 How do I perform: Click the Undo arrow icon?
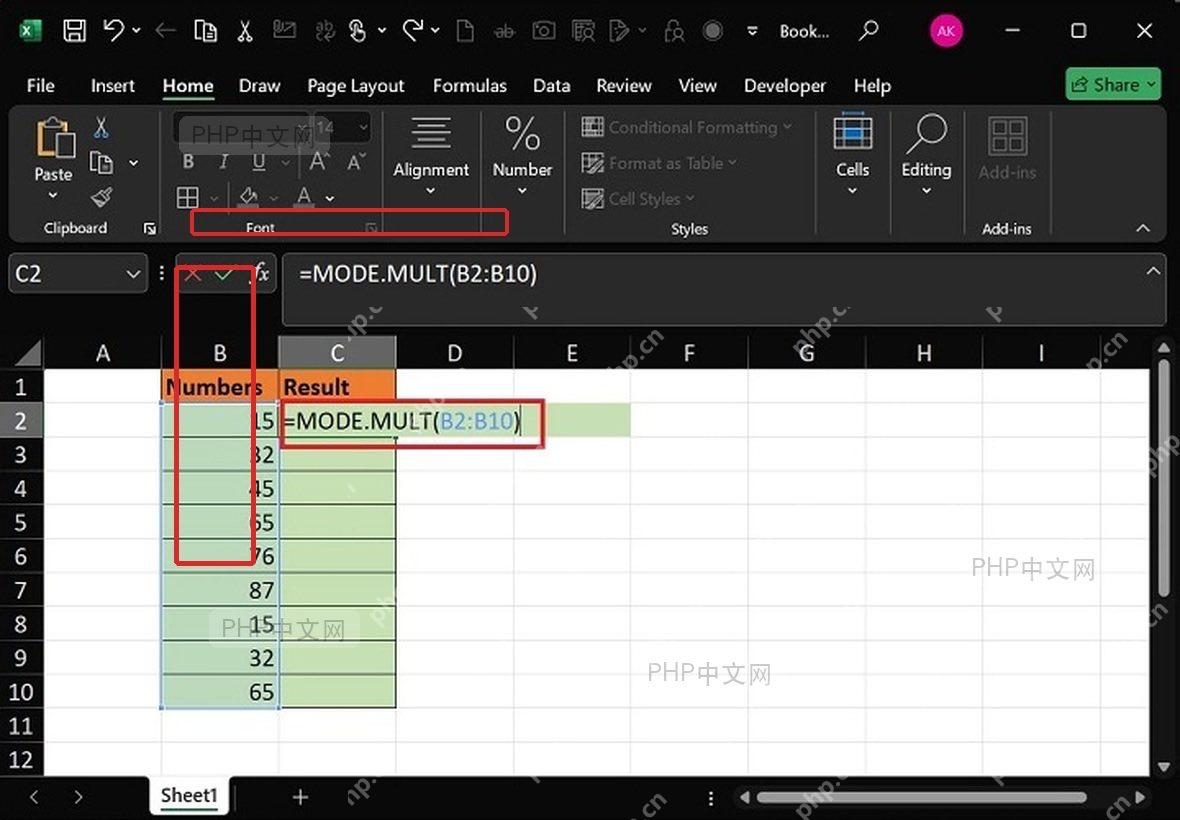pos(113,30)
